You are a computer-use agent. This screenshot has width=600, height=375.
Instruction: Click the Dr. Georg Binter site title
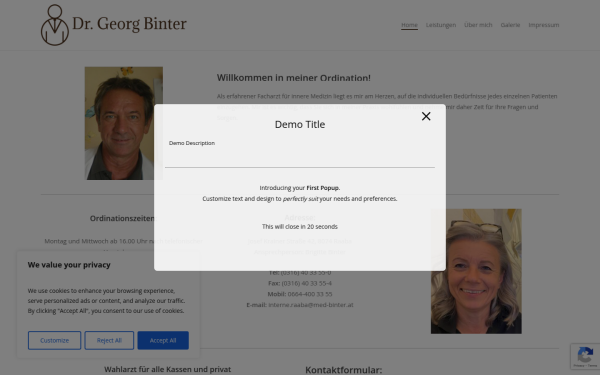coord(129,24)
